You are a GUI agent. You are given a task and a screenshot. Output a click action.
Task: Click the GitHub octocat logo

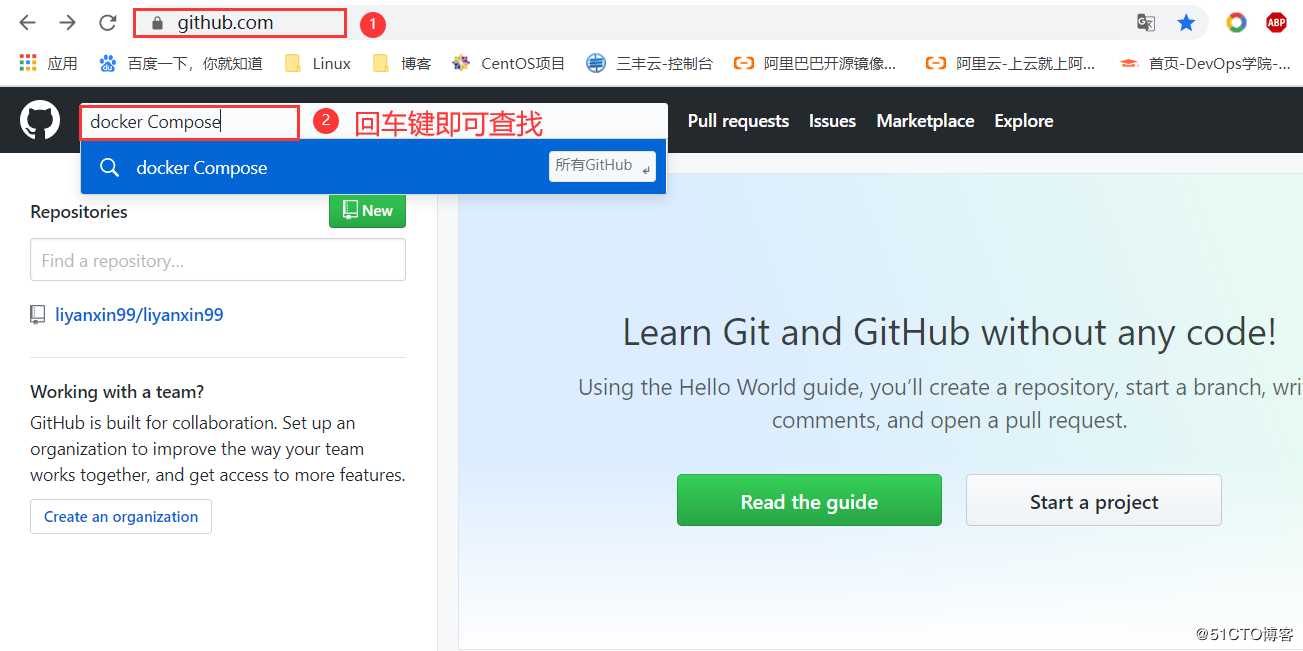(x=39, y=119)
